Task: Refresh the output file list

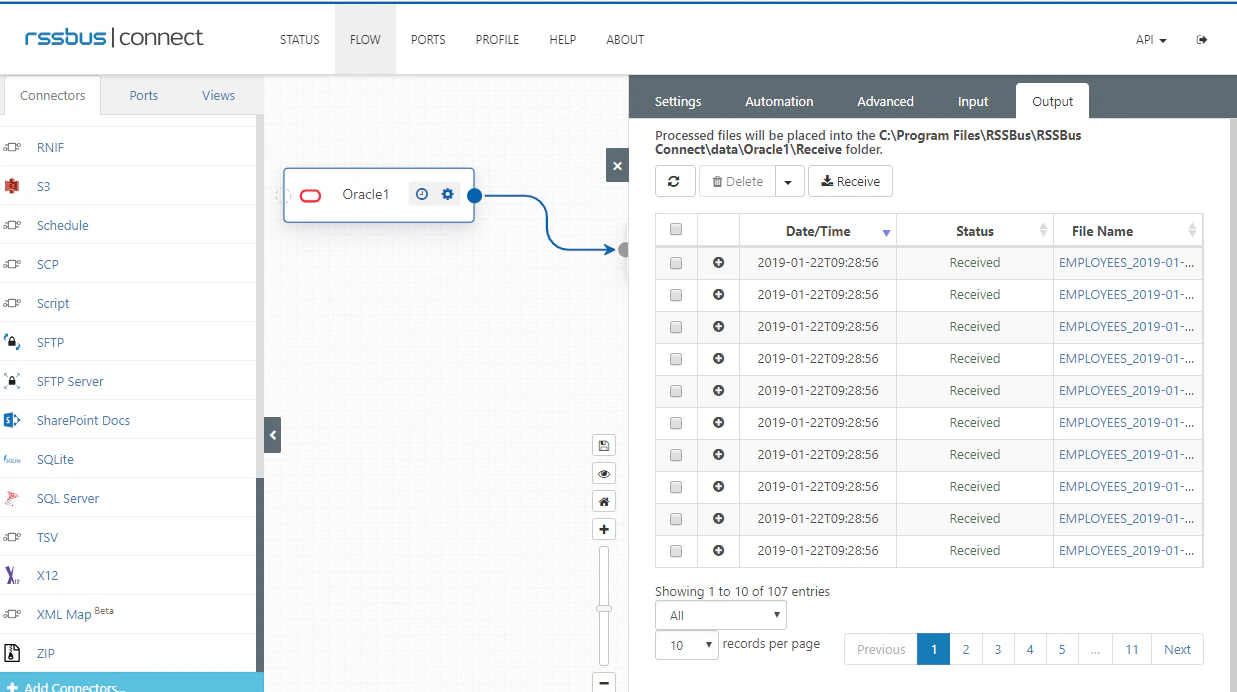Action: 674,181
